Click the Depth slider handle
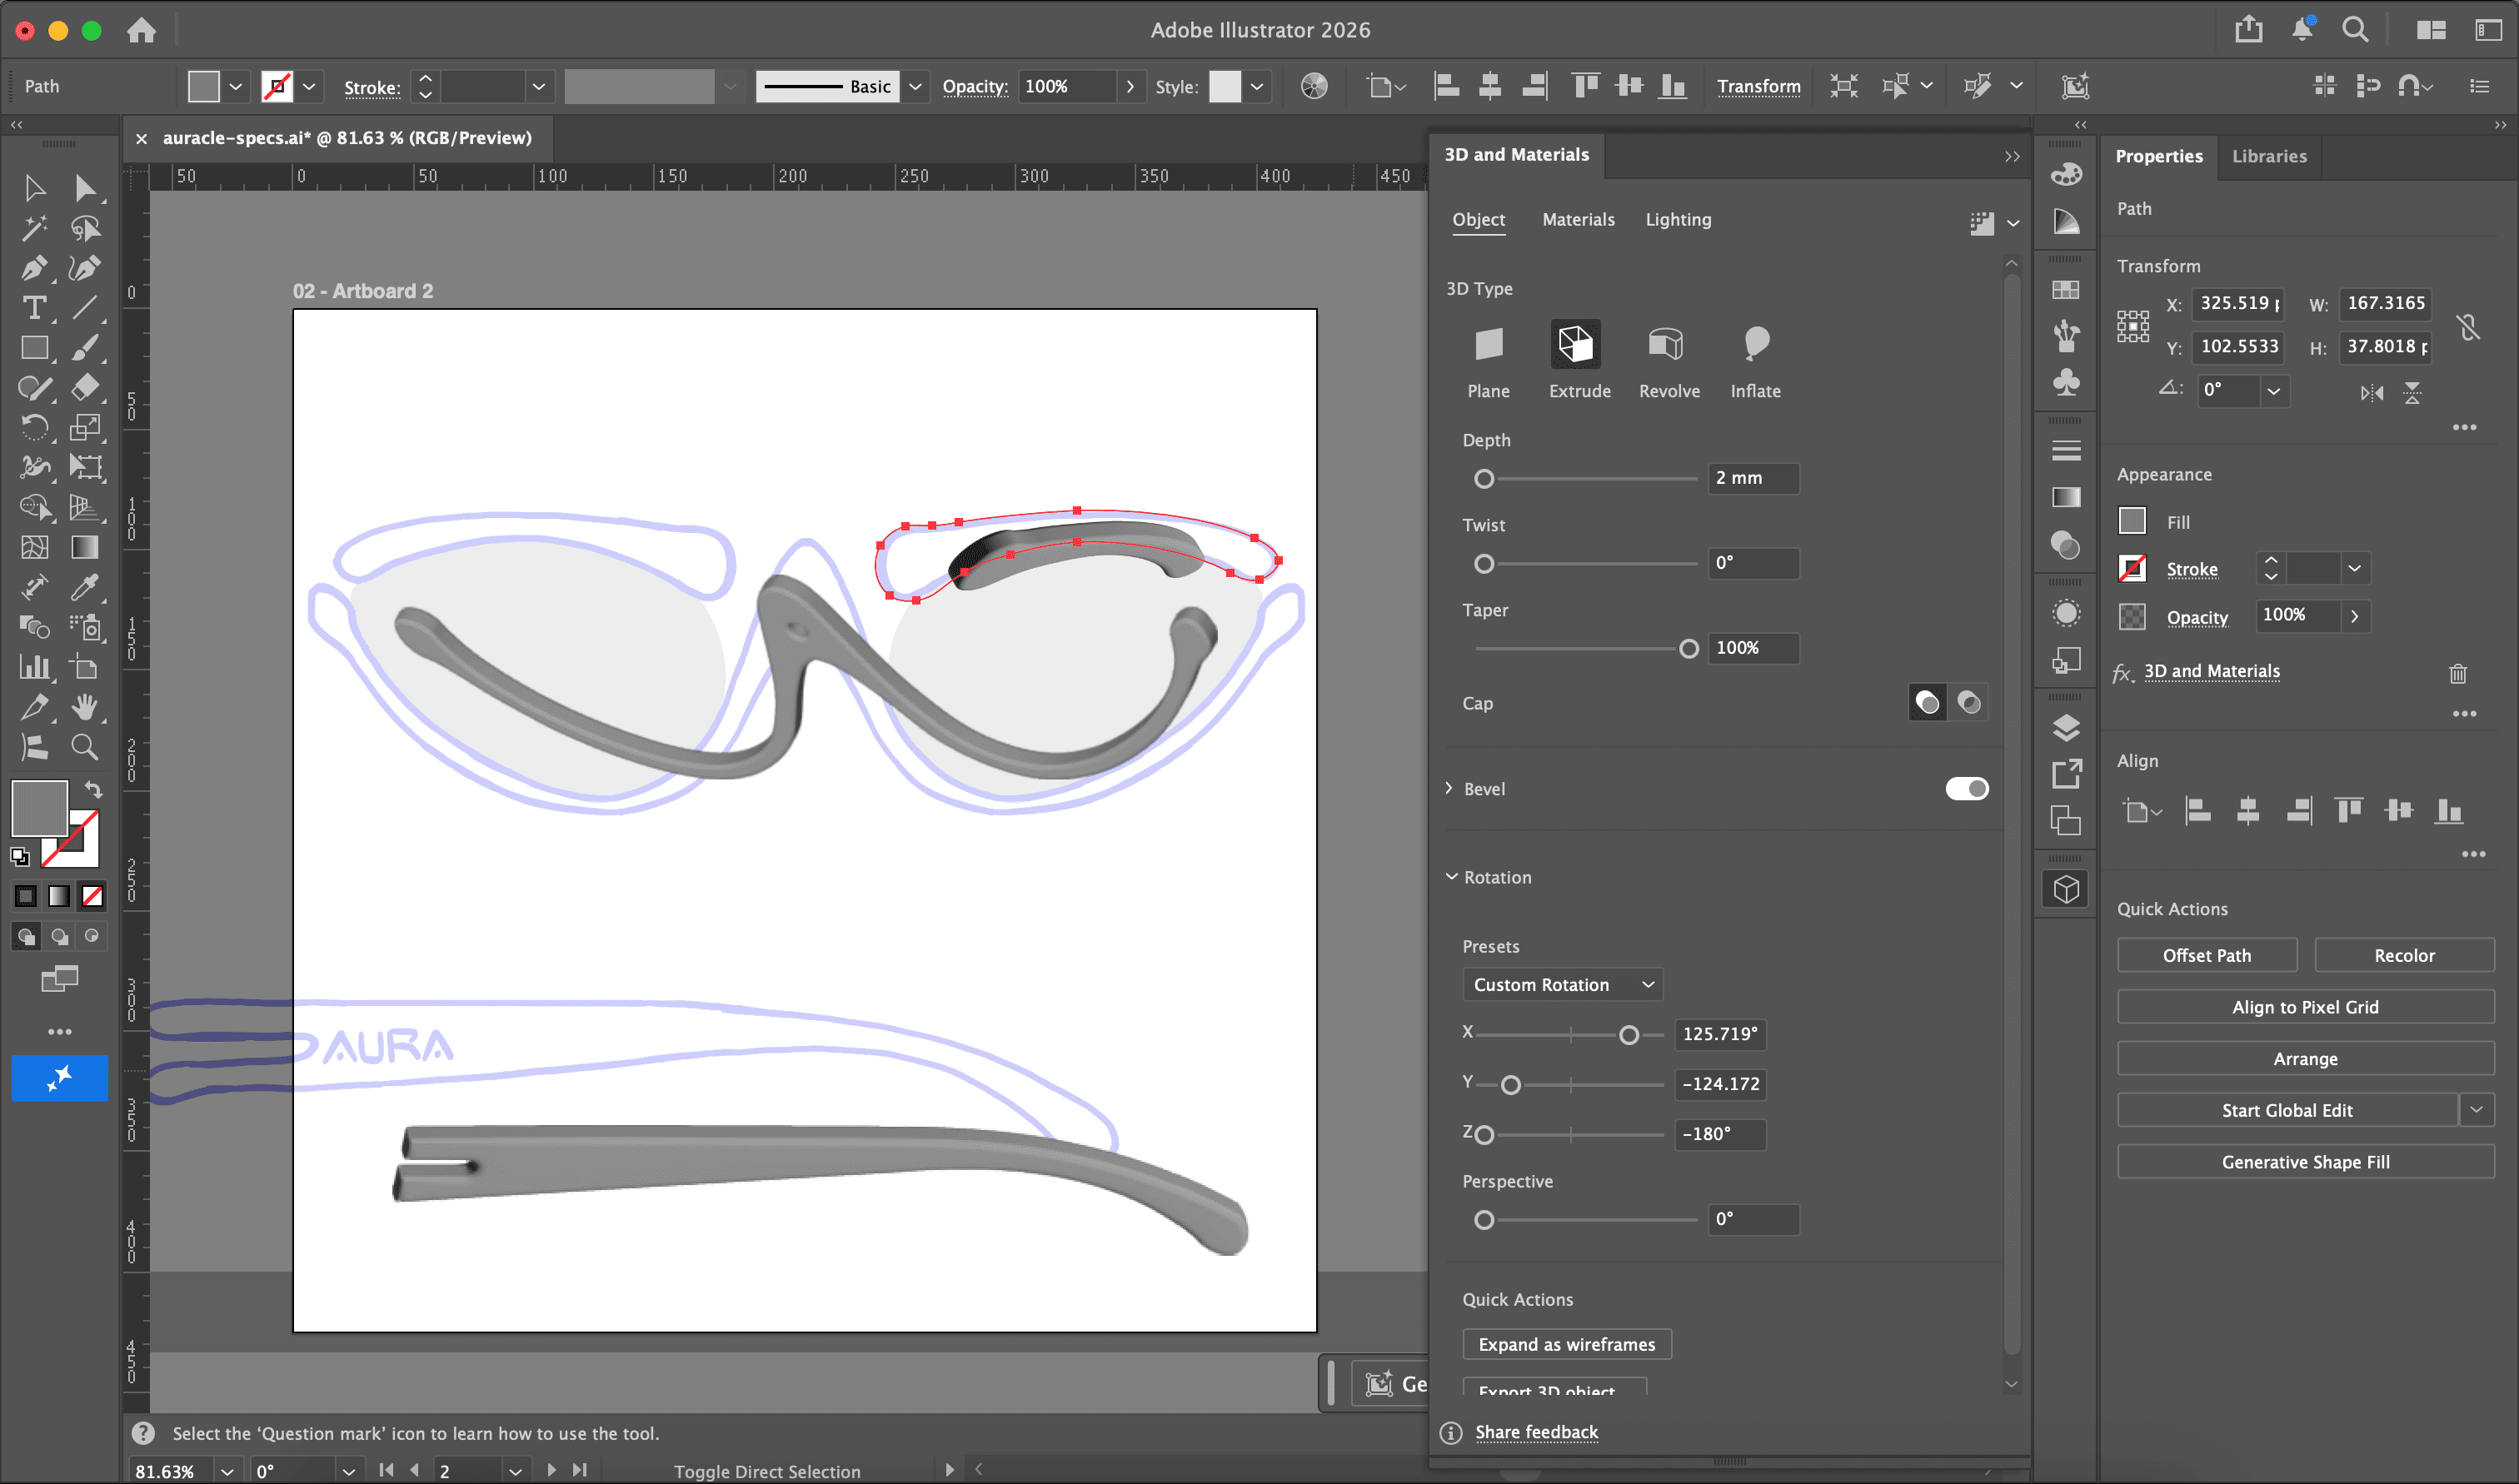2519x1484 pixels. (x=1484, y=479)
